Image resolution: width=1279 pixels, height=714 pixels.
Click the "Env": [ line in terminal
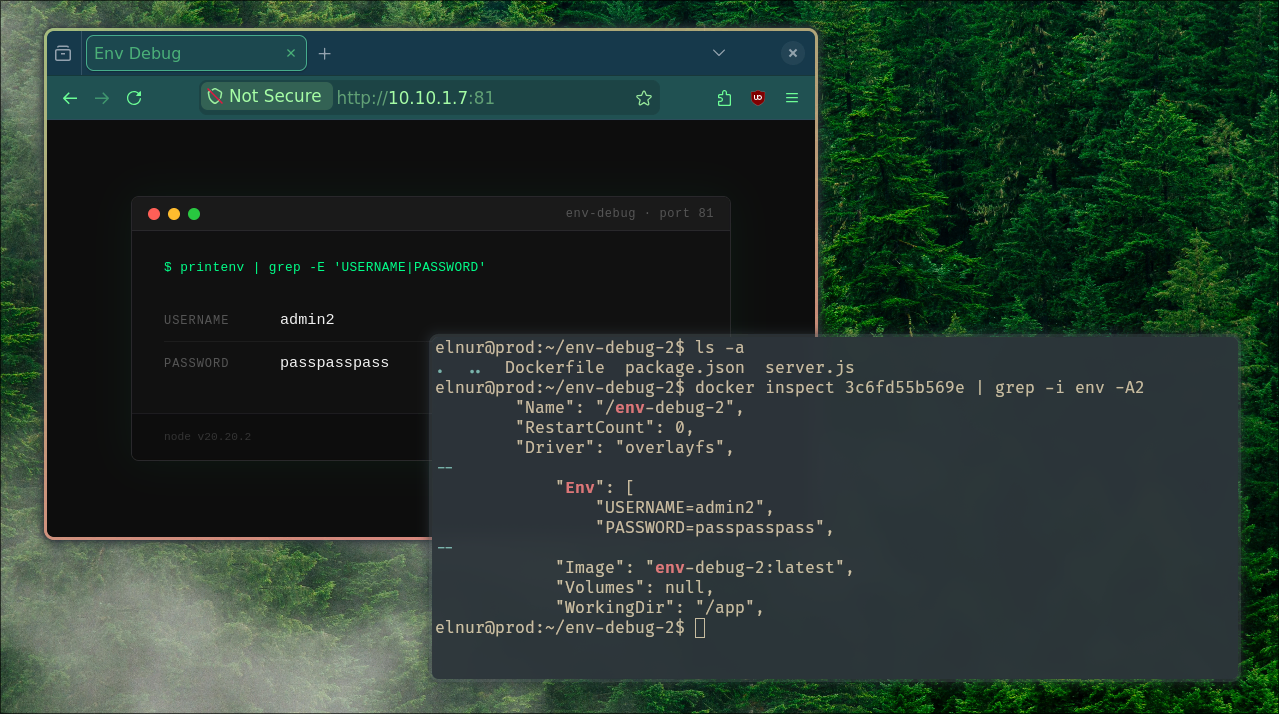click(x=595, y=488)
